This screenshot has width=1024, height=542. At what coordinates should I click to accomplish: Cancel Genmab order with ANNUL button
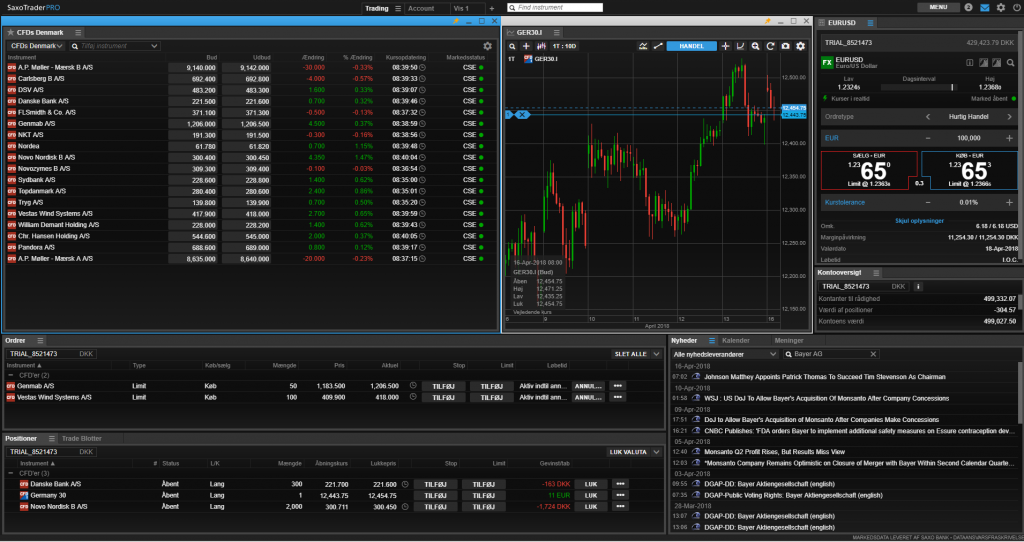click(x=588, y=386)
